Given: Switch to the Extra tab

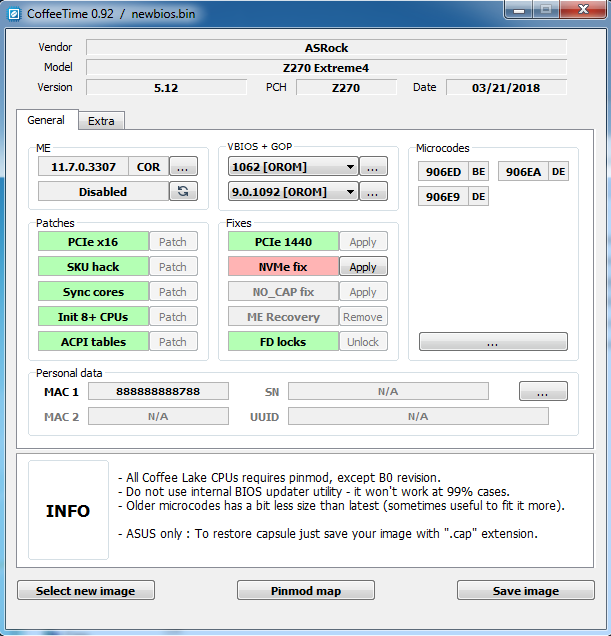Looking at the screenshot, I should tap(101, 121).
